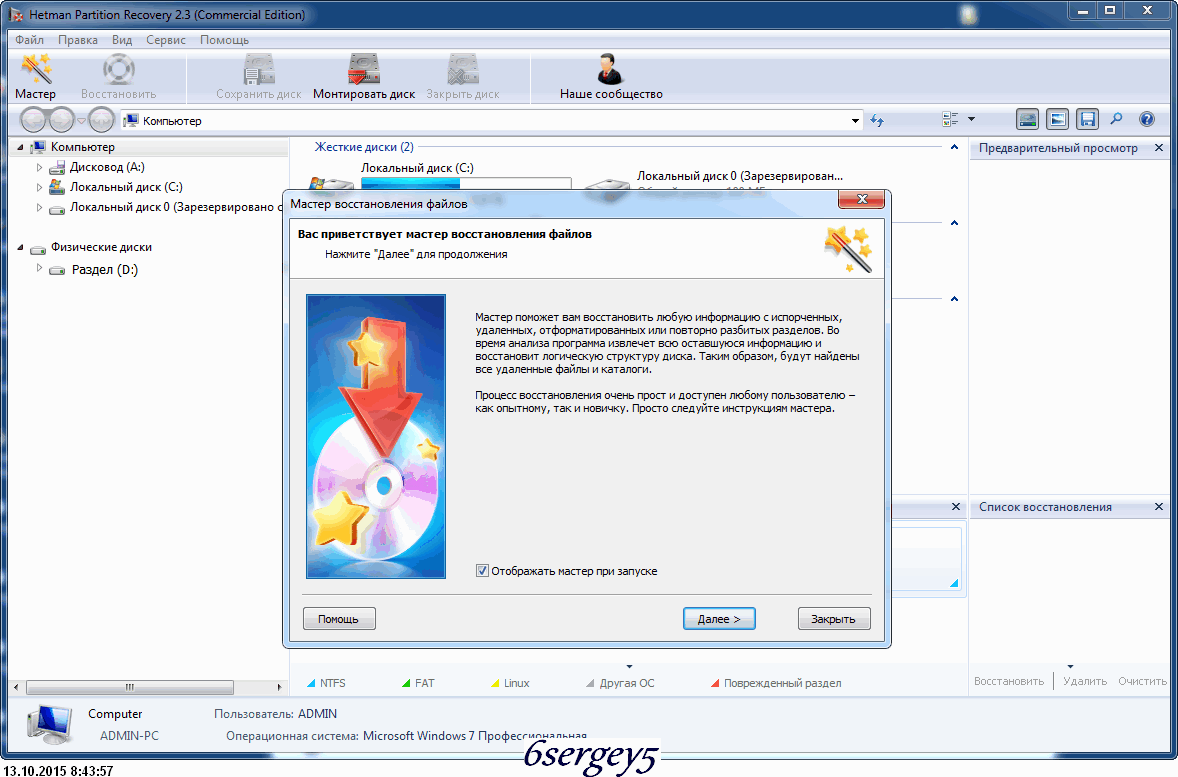This screenshot has height=777, width=1178.
Task: Click the Закрыть диск toolbar icon
Action: 463,70
